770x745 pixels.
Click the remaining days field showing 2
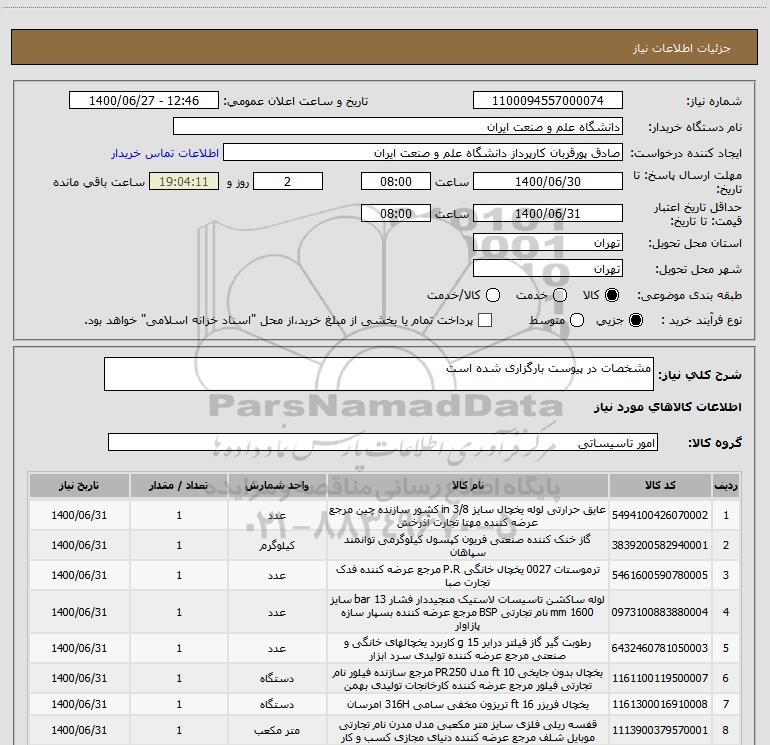coord(288,181)
